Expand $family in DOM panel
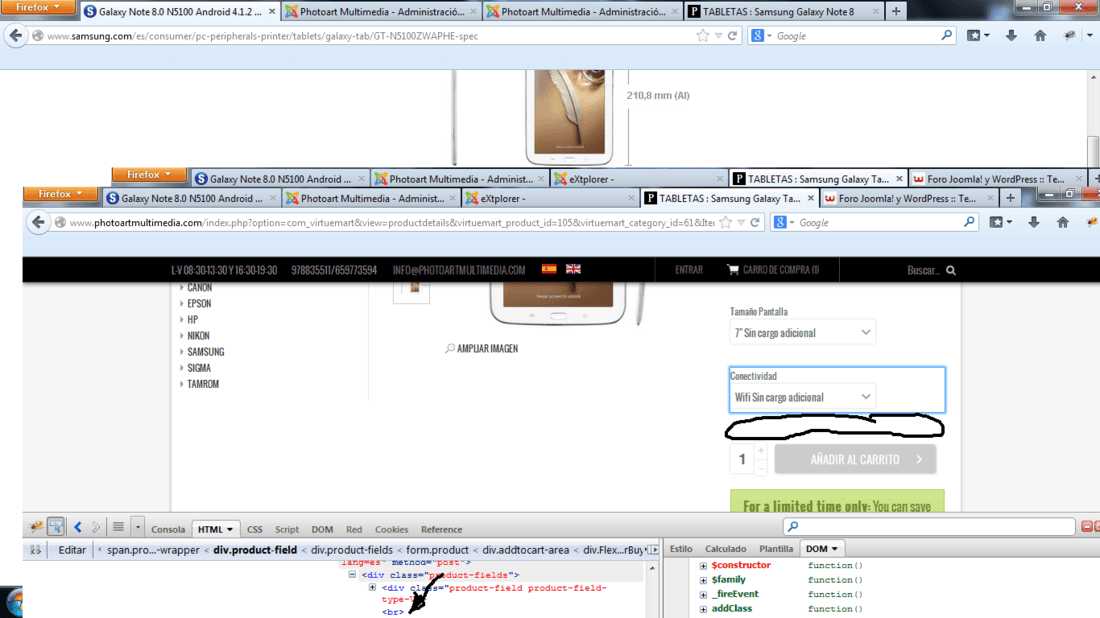This screenshot has height=618, width=1100. tap(703, 580)
